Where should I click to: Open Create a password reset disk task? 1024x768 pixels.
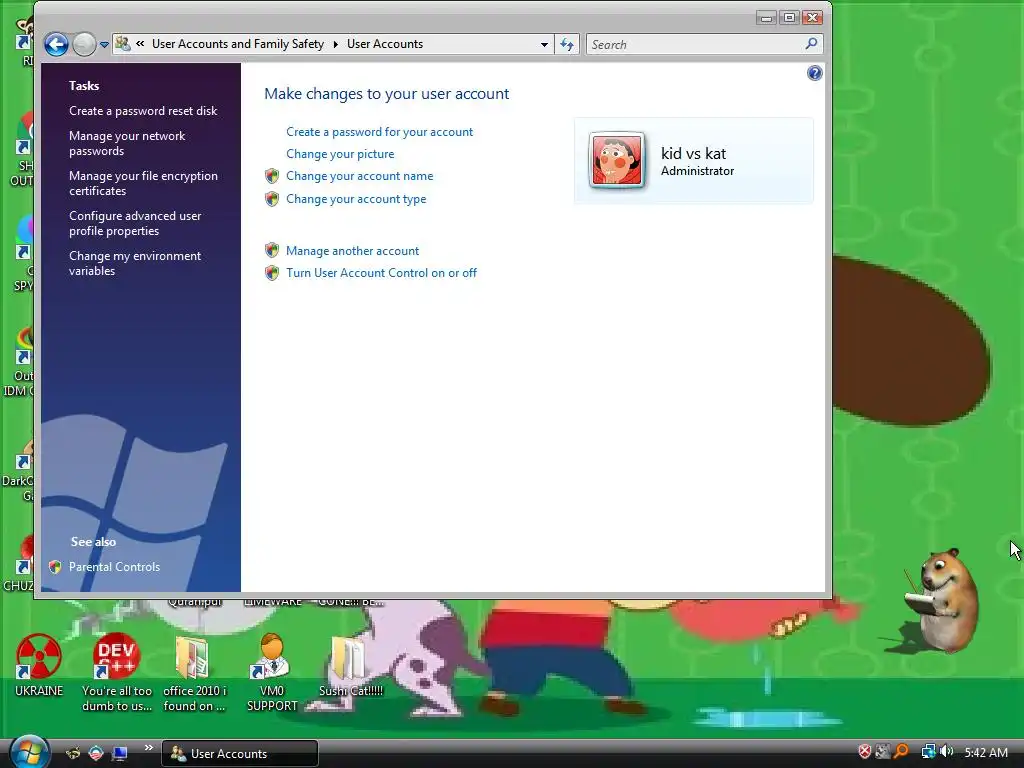[x=143, y=111]
